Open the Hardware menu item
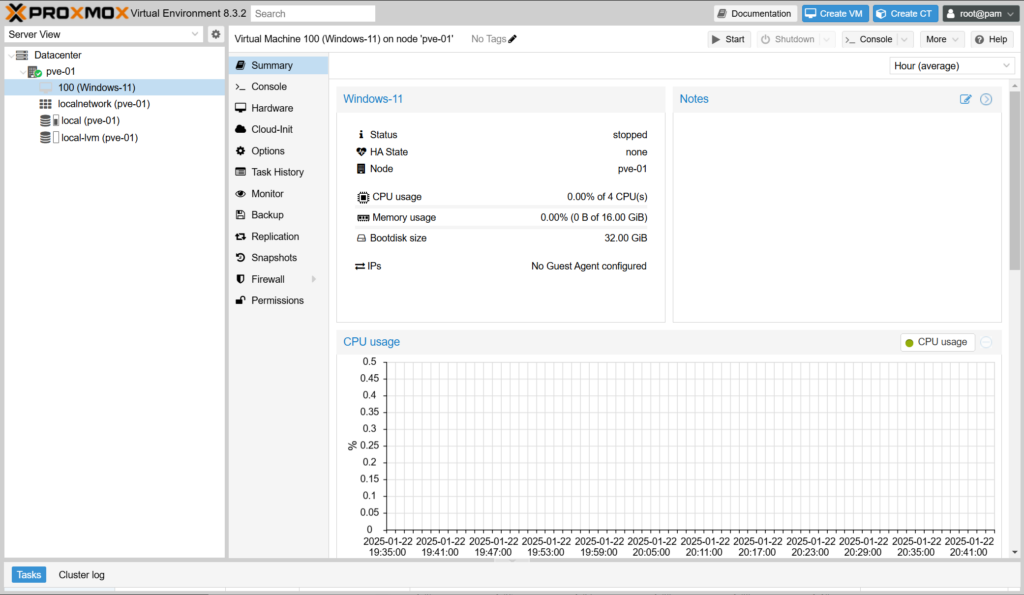This screenshot has width=1024, height=595. [x=271, y=108]
